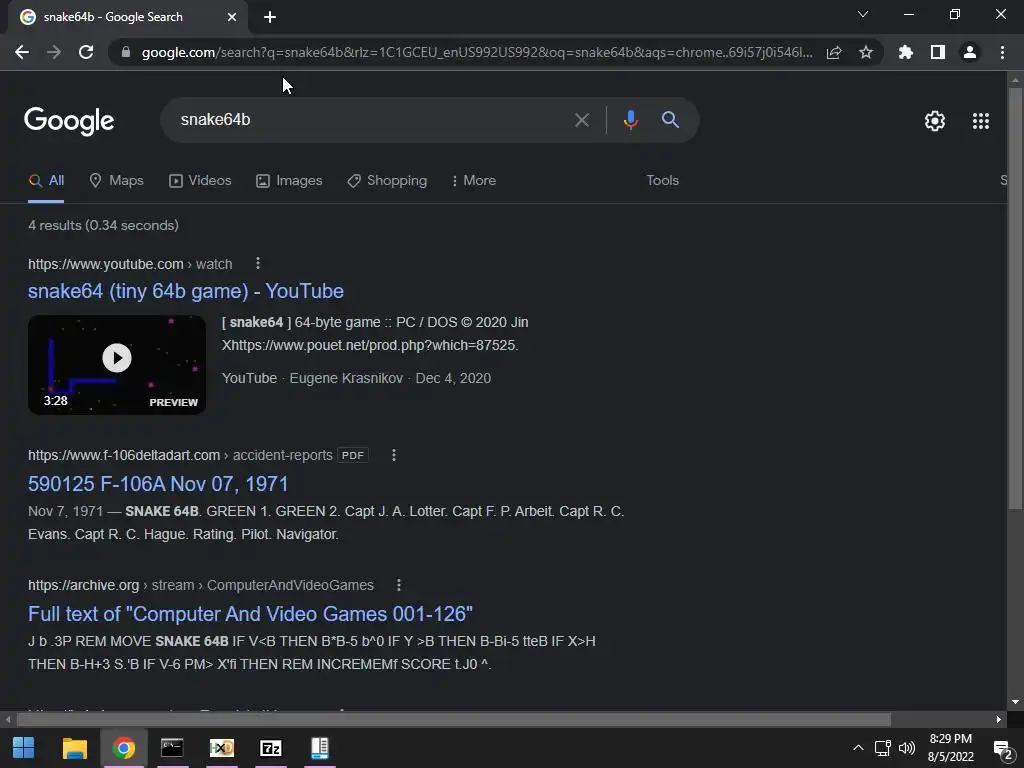Switch to the Videos tab

tap(200, 181)
